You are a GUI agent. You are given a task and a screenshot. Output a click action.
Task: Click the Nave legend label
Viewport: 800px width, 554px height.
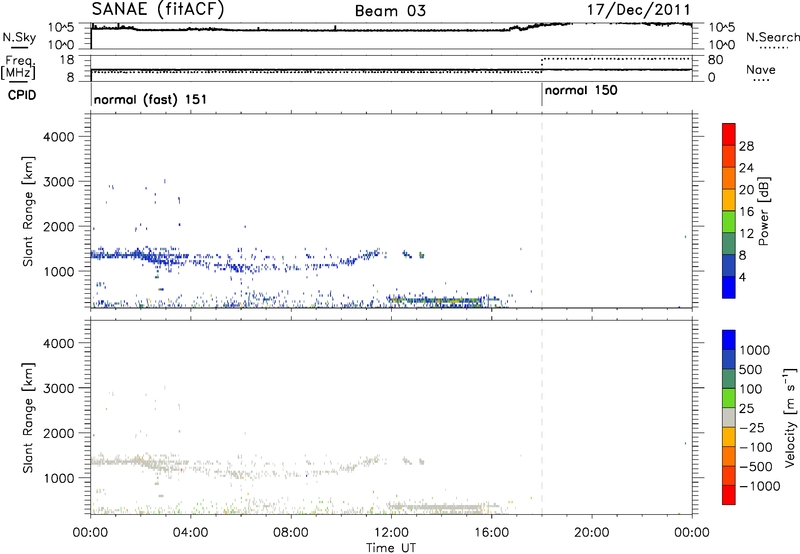[x=761, y=69]
